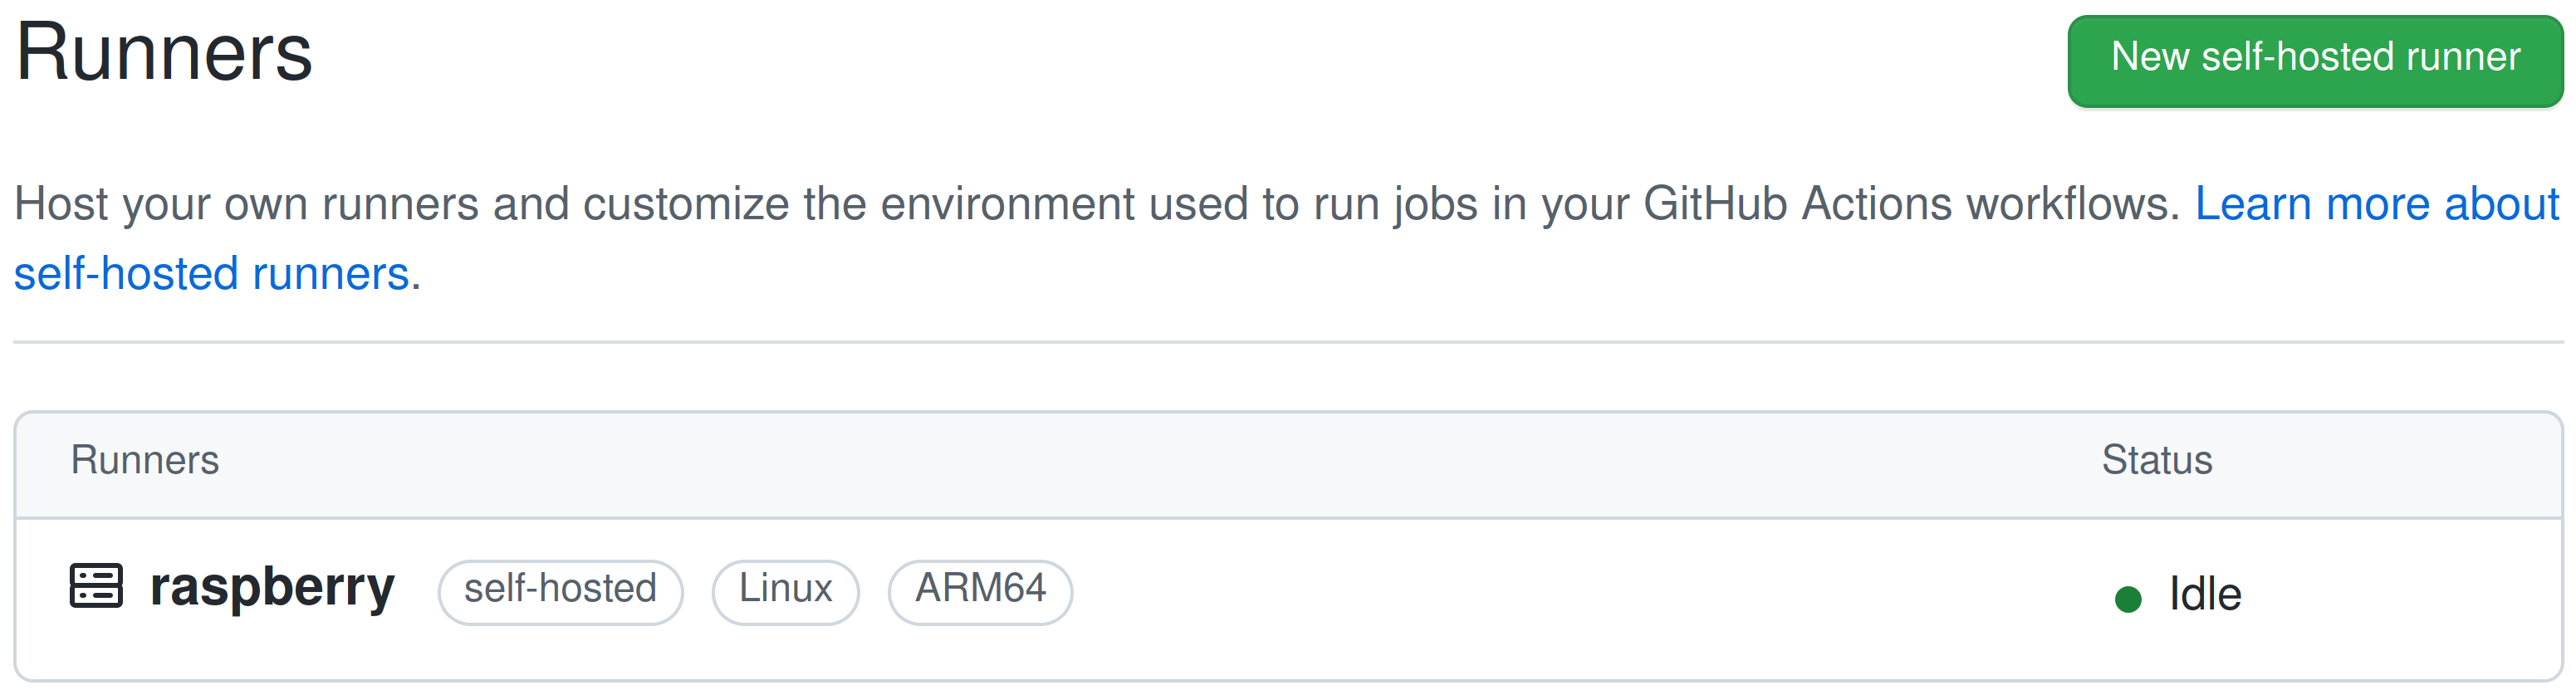Click the Runners column header
The width and height of the screenshot is (2576, 695).
click(x=145, y=460)
